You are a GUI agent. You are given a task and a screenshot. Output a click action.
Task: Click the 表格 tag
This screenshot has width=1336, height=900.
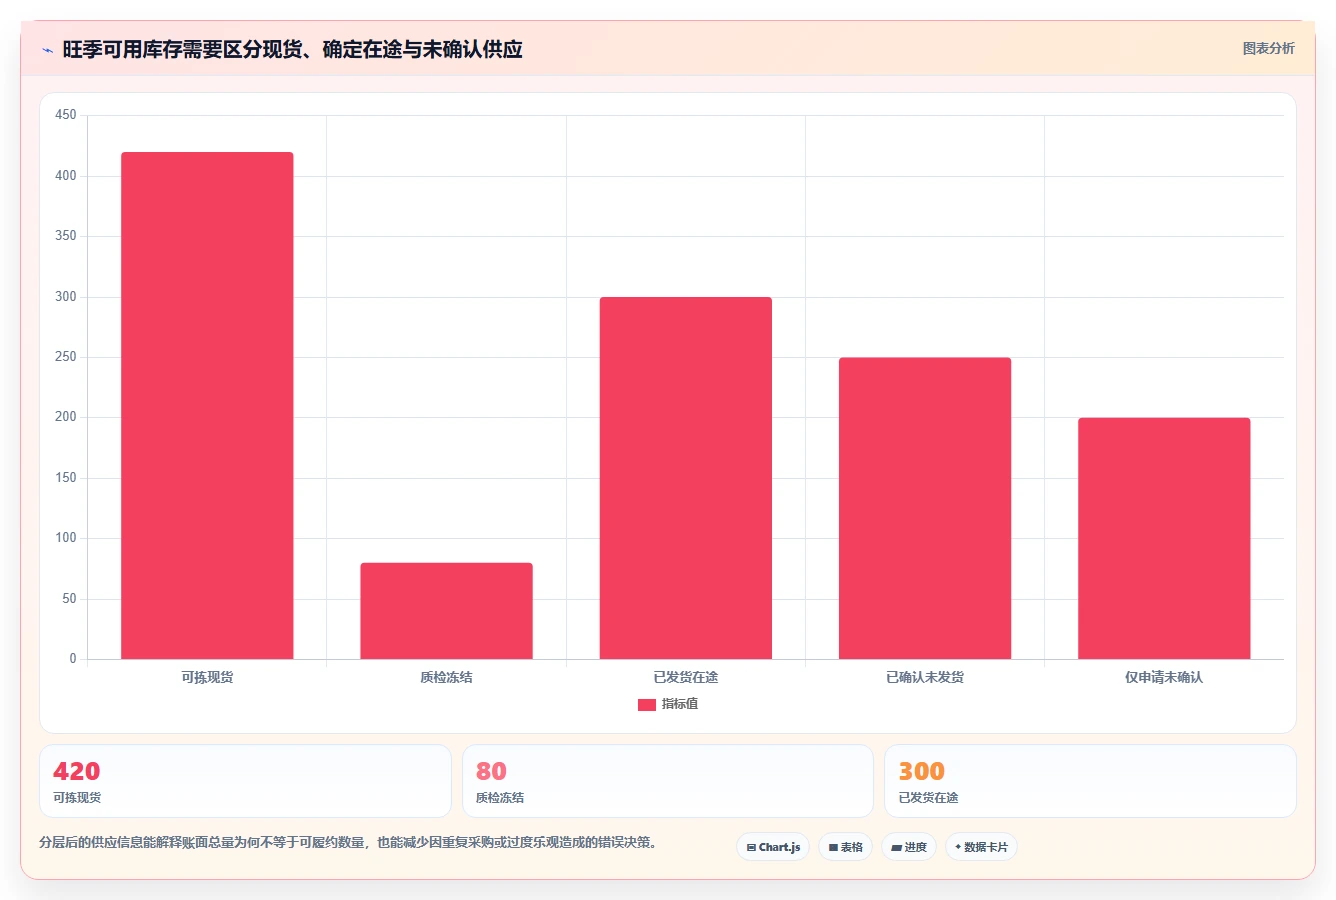(x=845, y=847)
